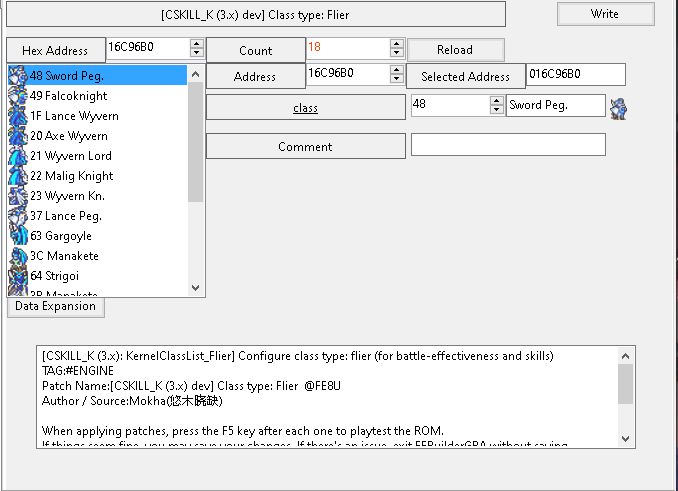
Task: Click the patch title header Class type: Flier
Action: 256,15
